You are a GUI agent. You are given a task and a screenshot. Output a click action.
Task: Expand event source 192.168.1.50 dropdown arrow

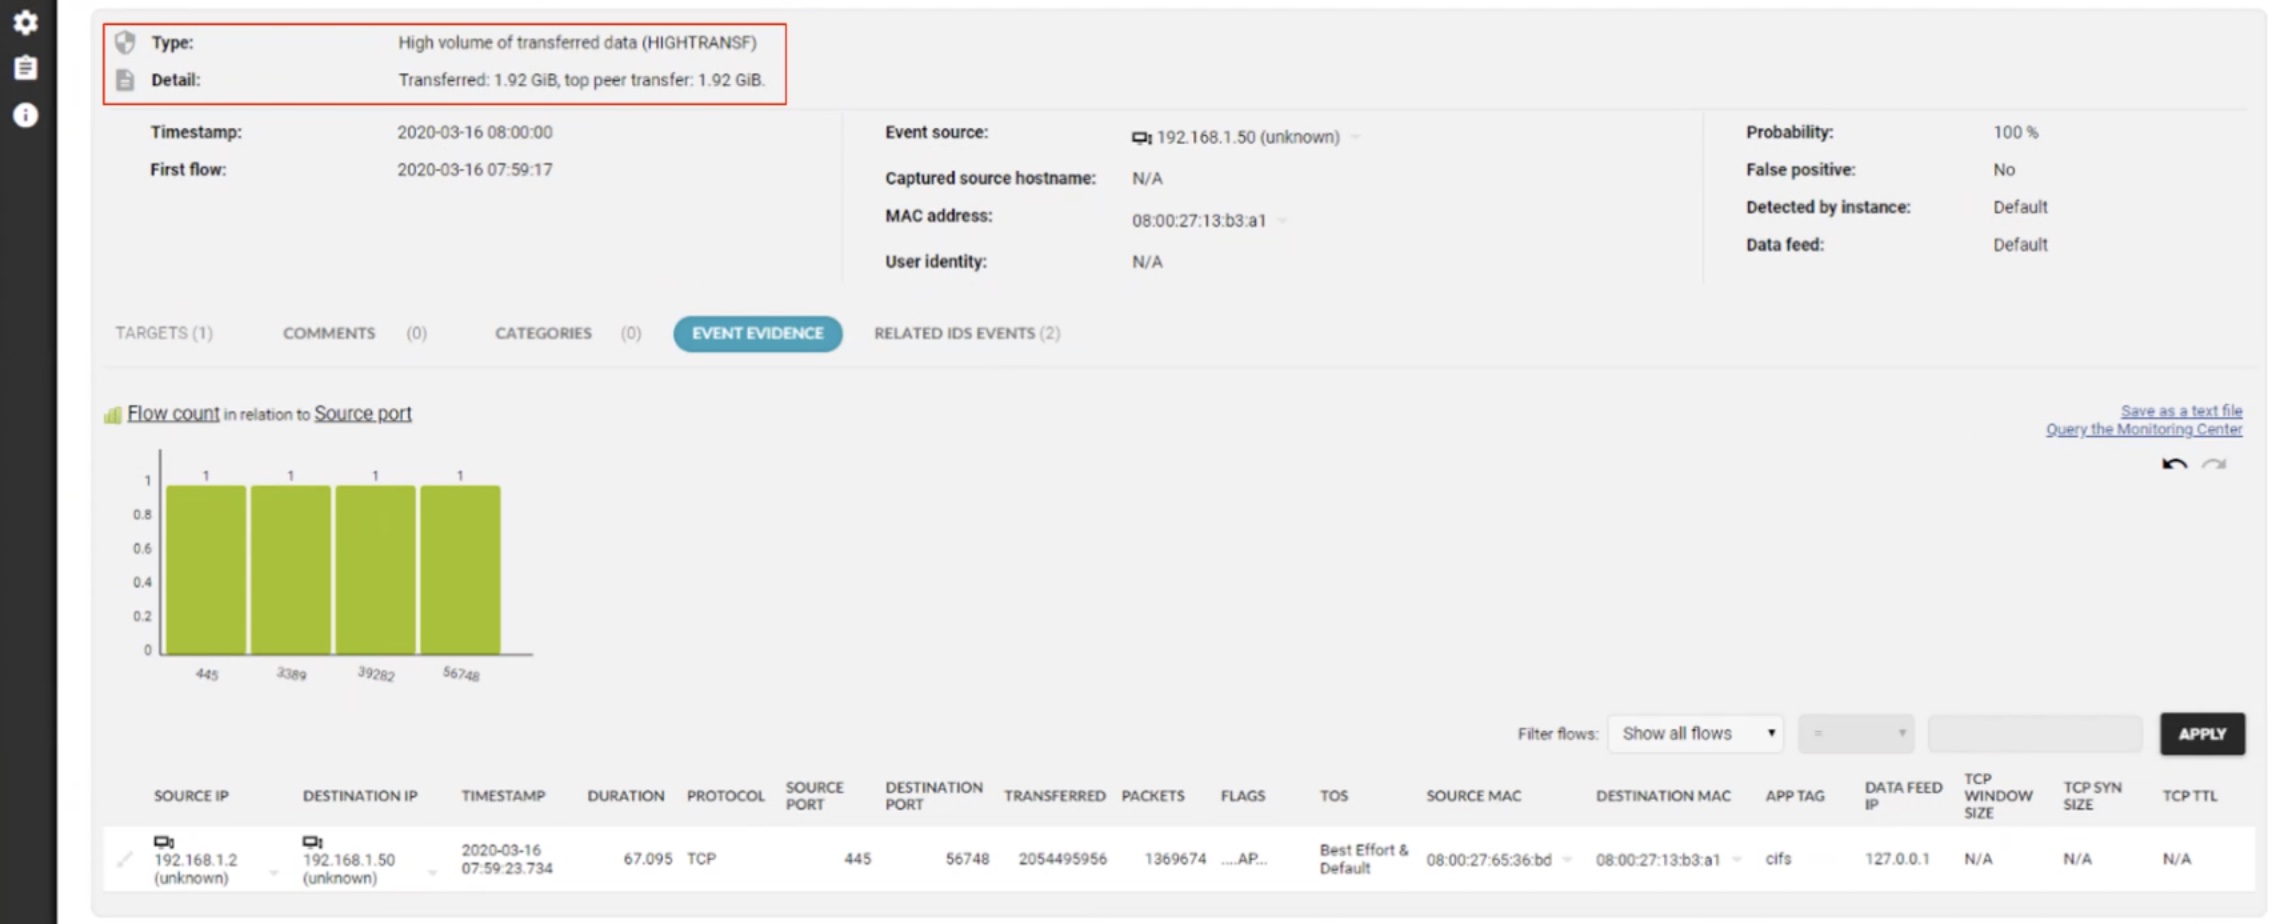(1356, 137)
